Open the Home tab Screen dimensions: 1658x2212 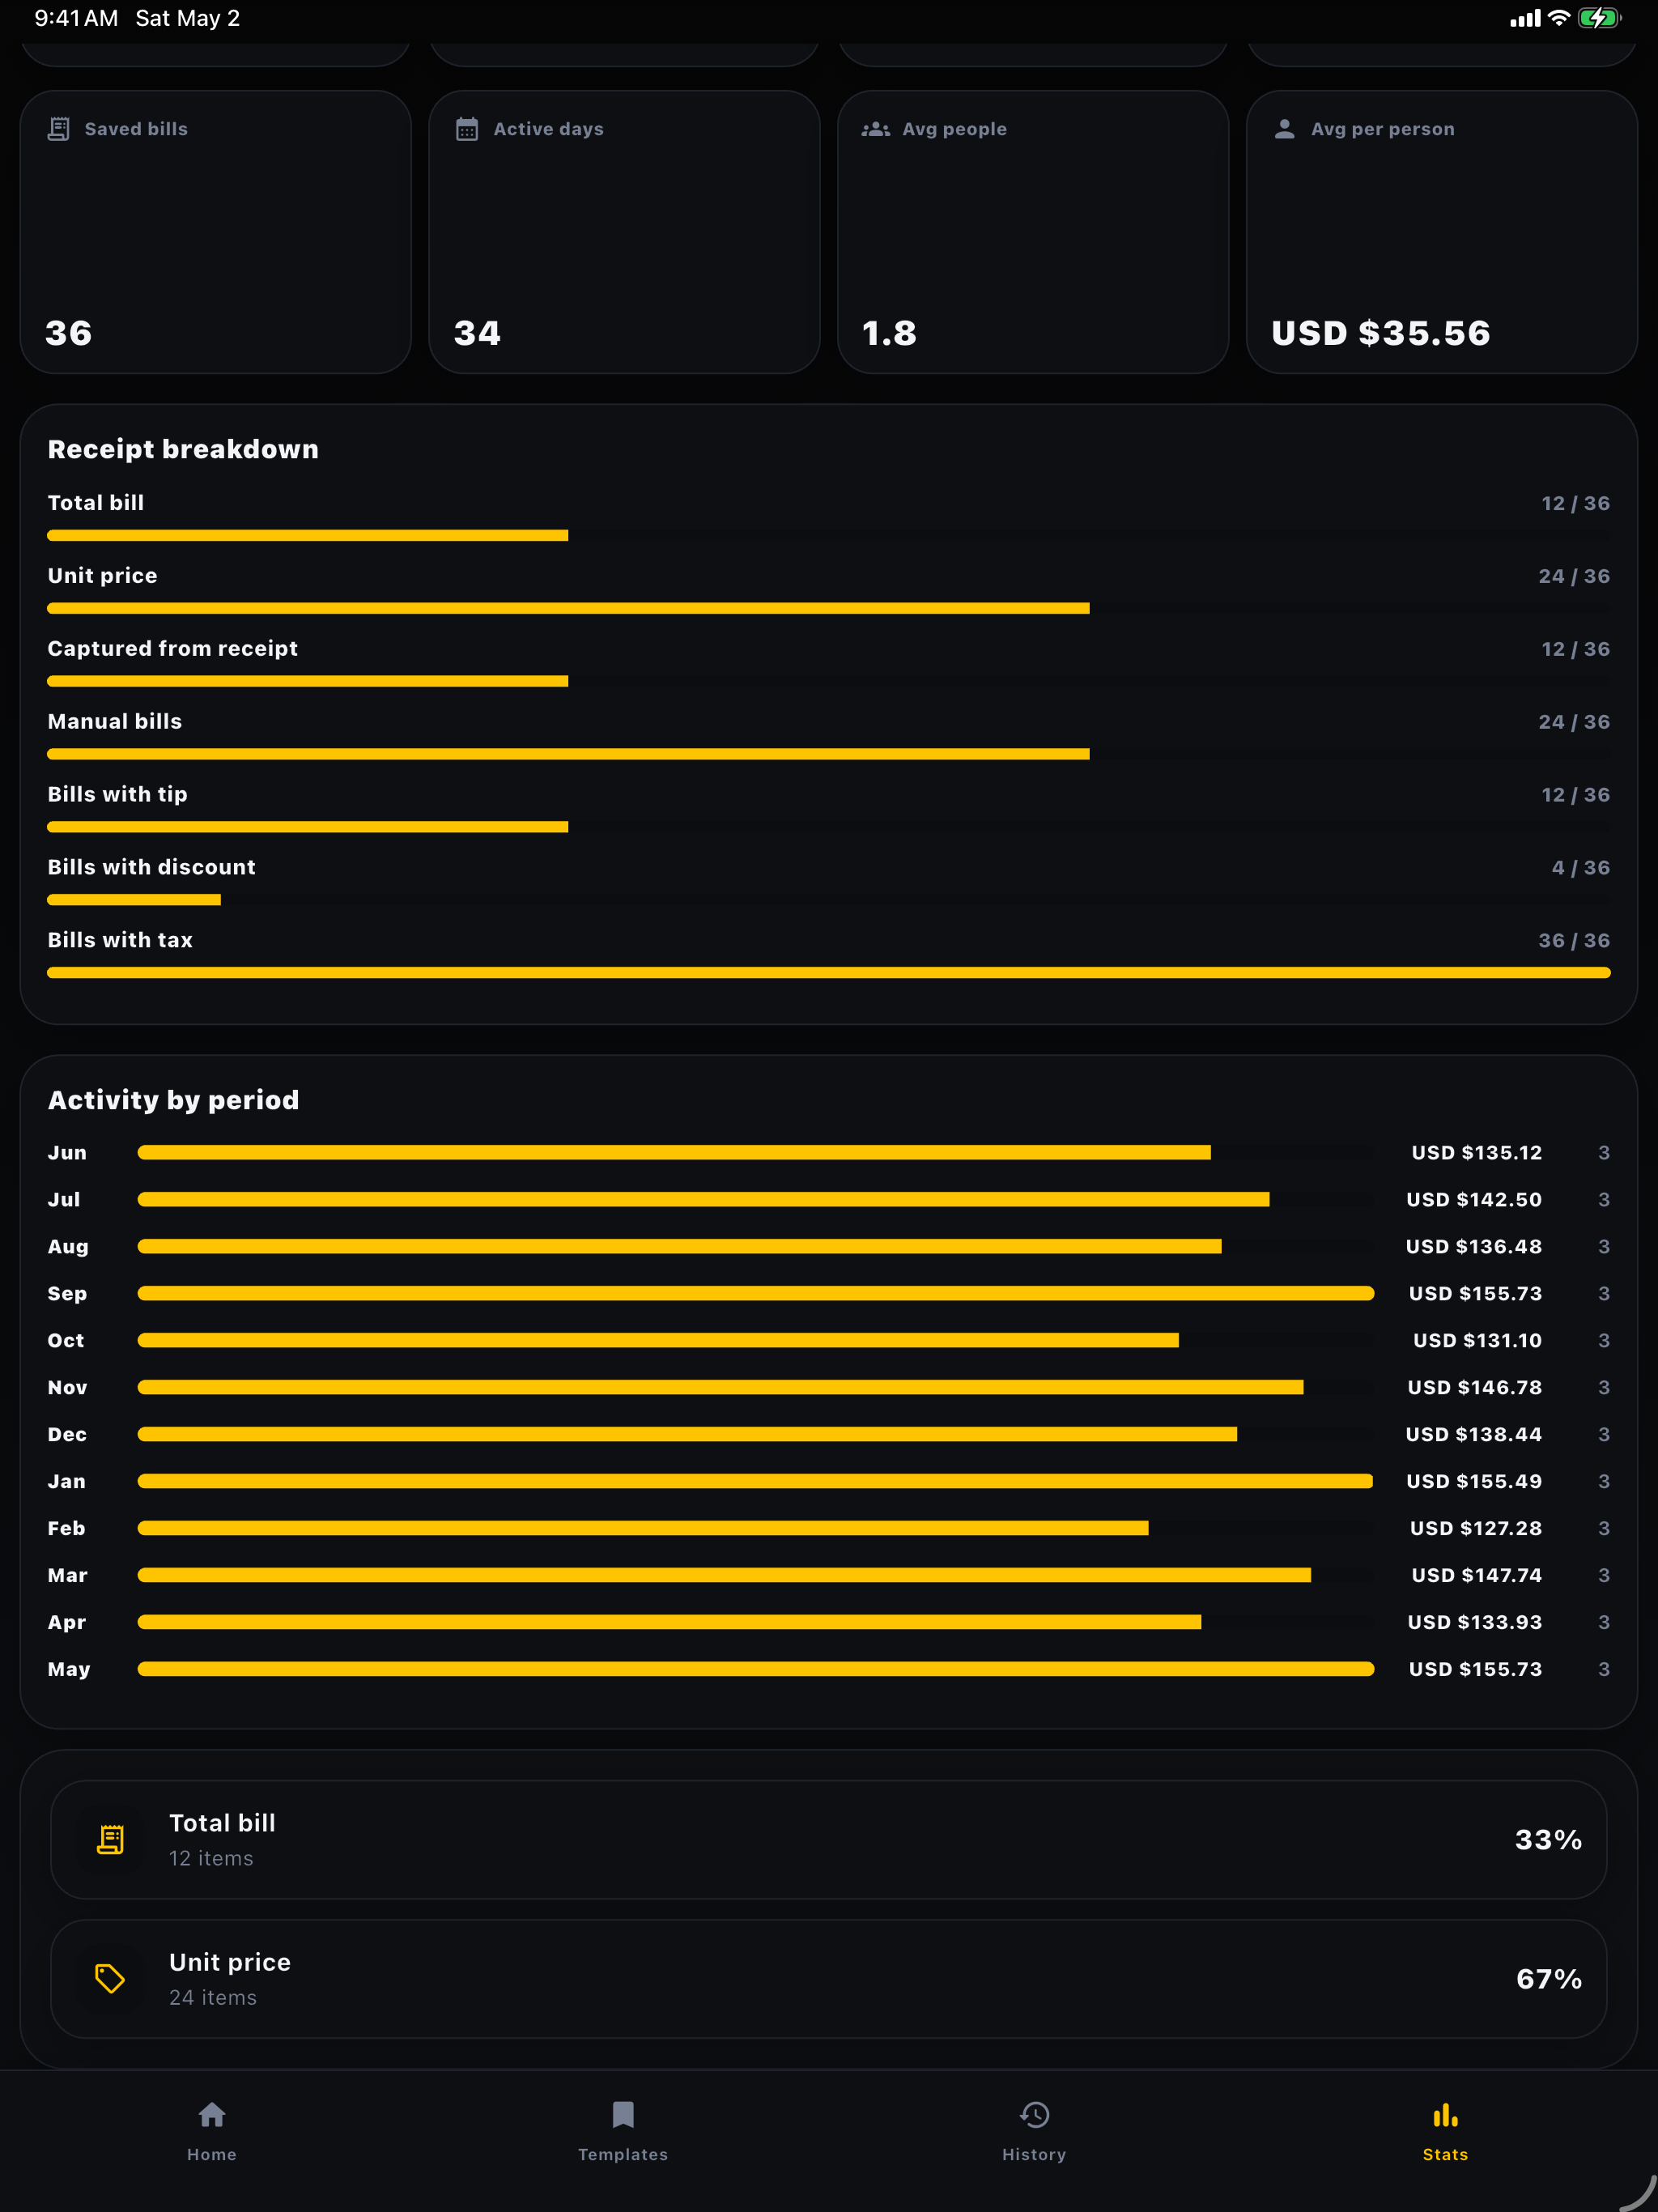point(211,2131)
